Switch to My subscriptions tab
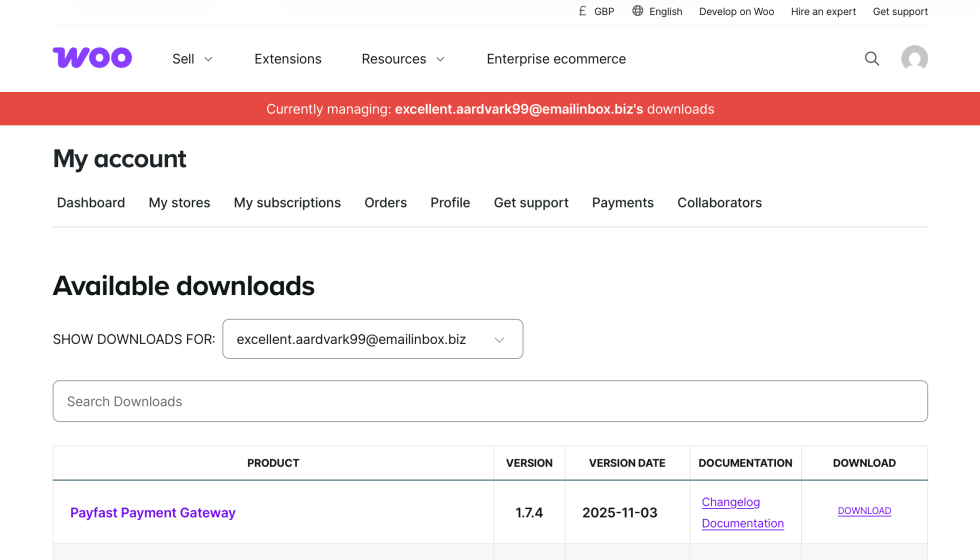The image size is (980, 560). coord(287,203)
